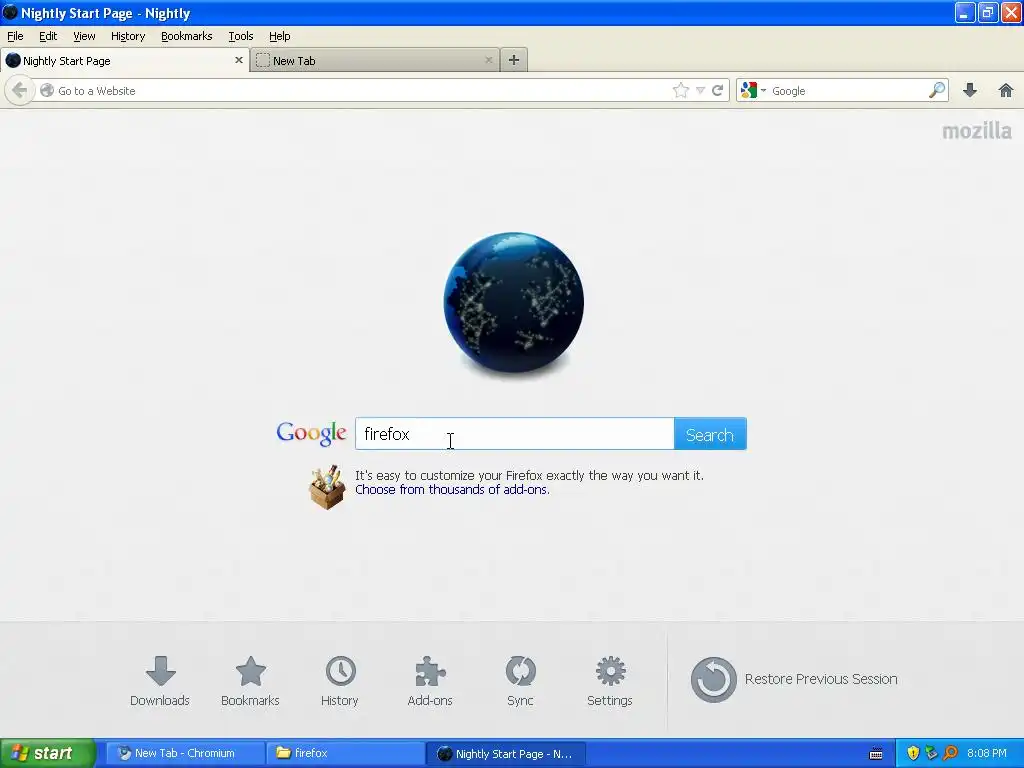Click the back arrow navigation button
The width and height of the screenshot is (1024, 768).
click(x=20, y=90)
